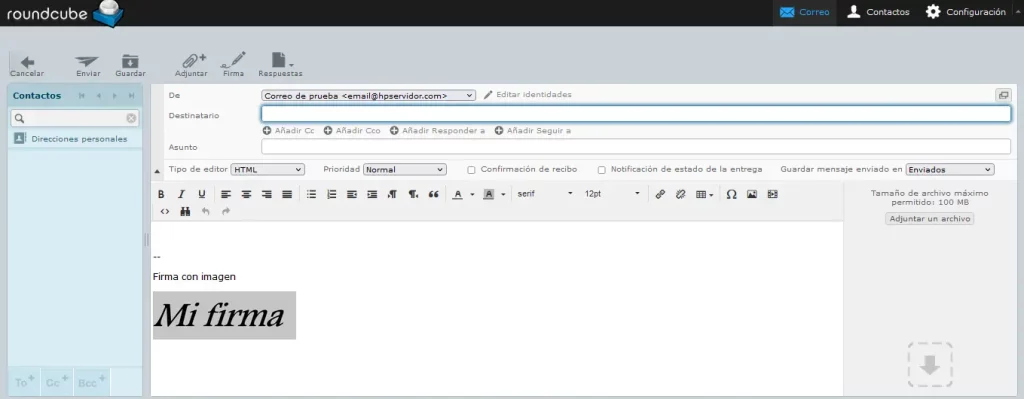Open the Contactos tab in top bar
The height and width of the screenshot is (399, 1024).
tap(878, 12)
